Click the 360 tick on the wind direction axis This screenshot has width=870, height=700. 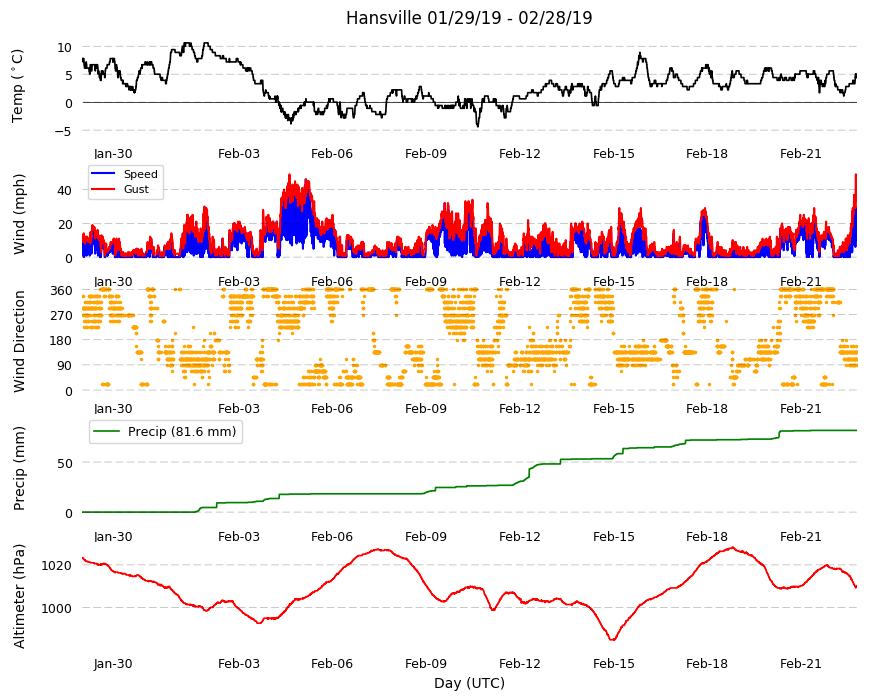61,291
